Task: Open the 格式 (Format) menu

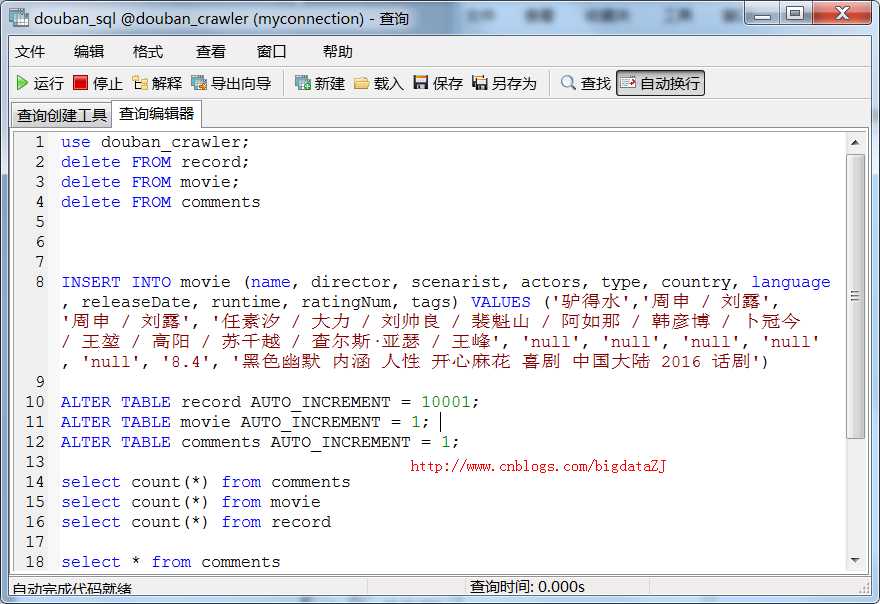Action: click(x=148, y=52)
